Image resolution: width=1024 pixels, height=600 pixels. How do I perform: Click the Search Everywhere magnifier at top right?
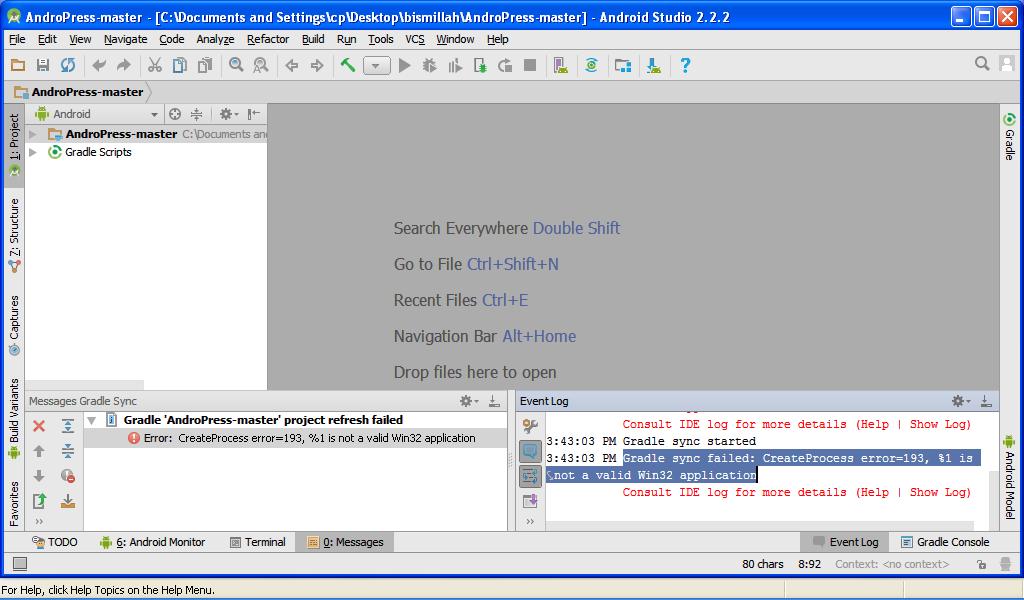click(x=982, y=63)
